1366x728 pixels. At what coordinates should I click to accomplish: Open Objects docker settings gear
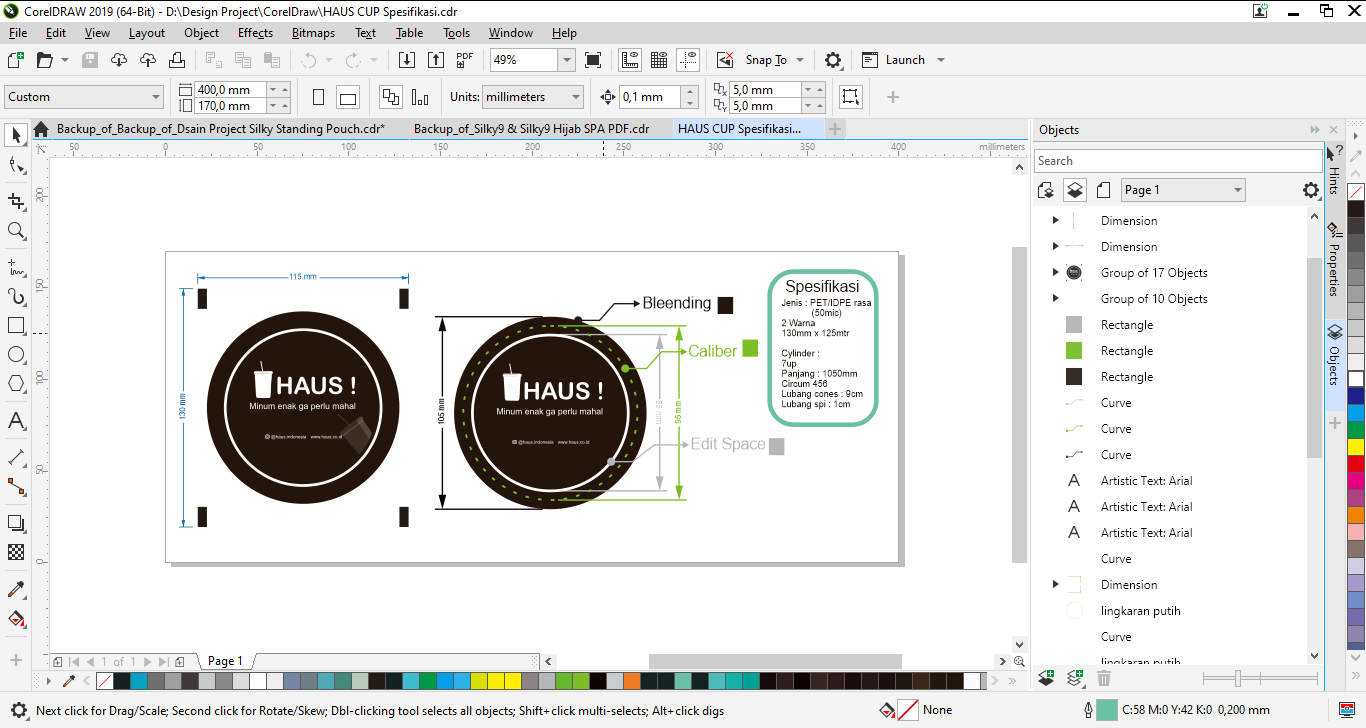coord(1311,190)
